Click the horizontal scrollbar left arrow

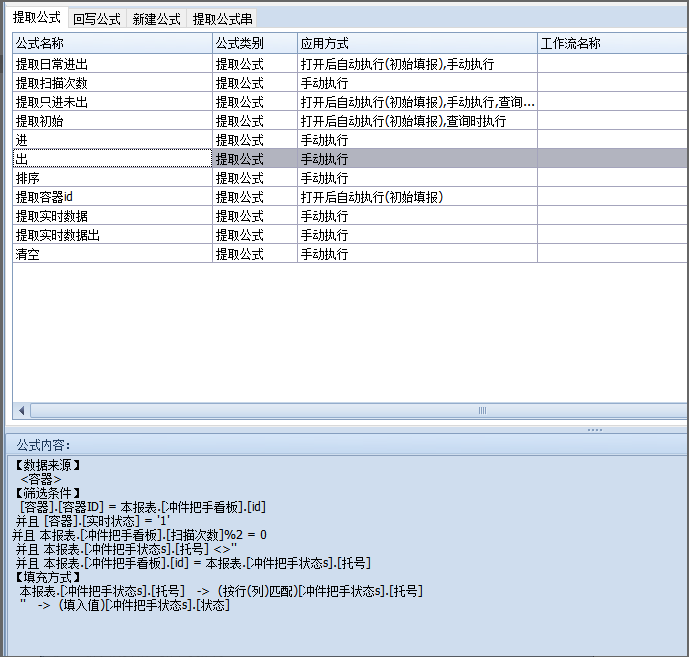coord(21,411)
